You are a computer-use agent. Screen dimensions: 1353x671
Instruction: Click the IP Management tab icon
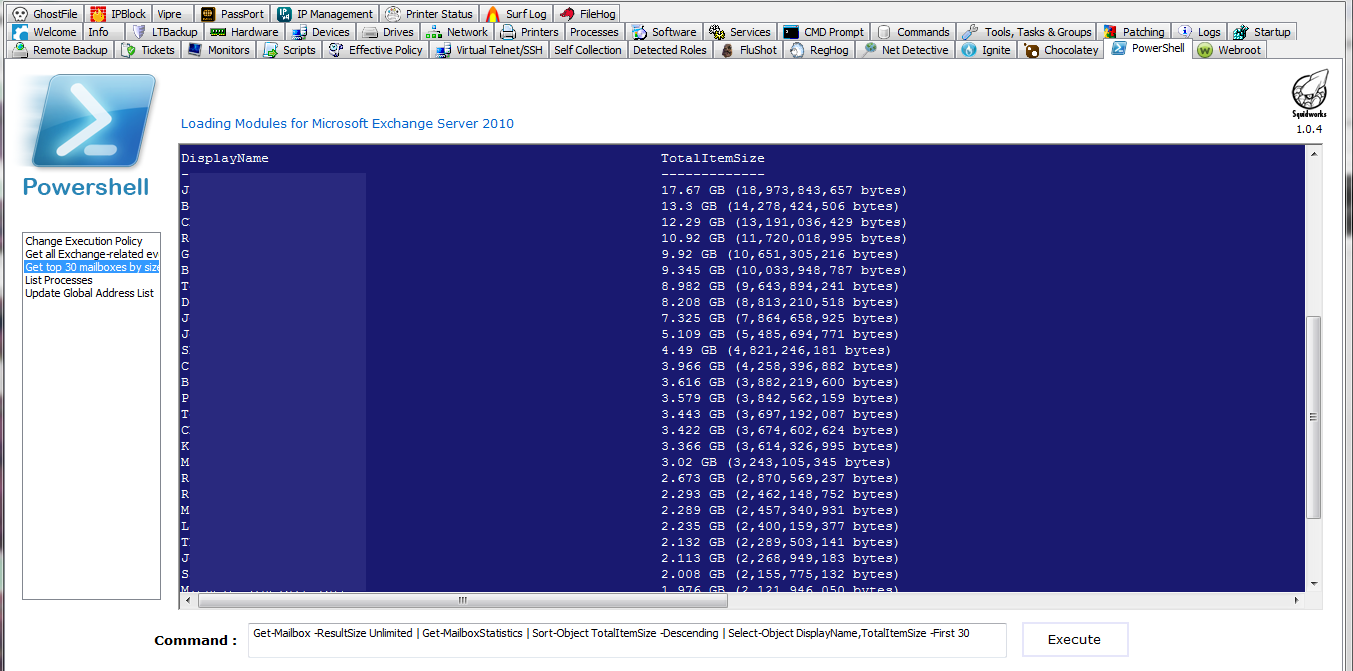point(284,14)
